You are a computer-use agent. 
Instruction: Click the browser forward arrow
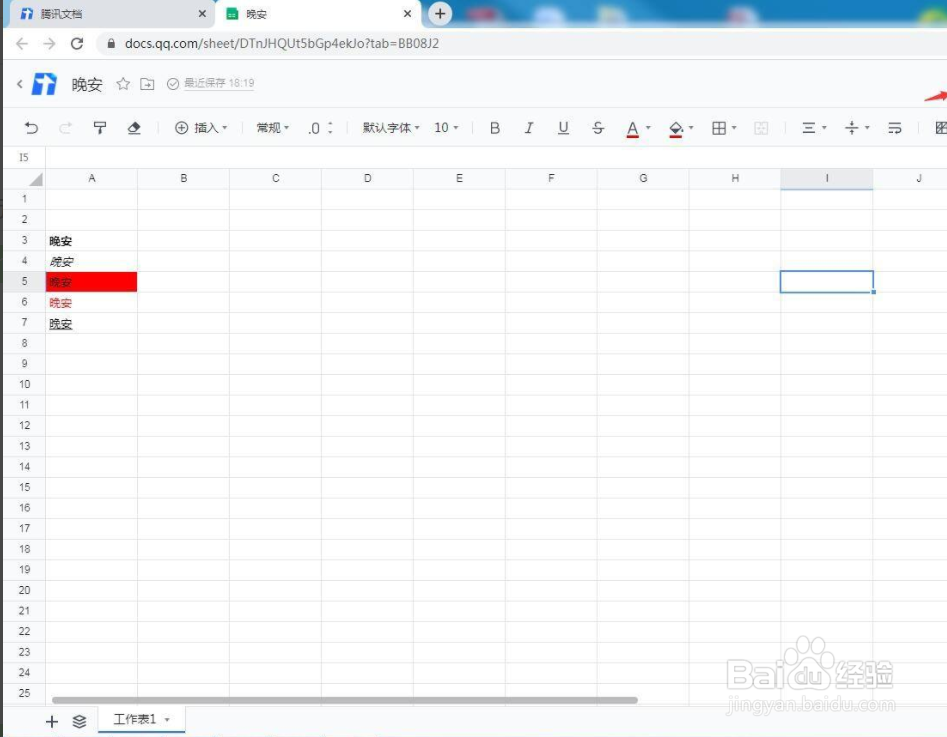click(50, 43)
